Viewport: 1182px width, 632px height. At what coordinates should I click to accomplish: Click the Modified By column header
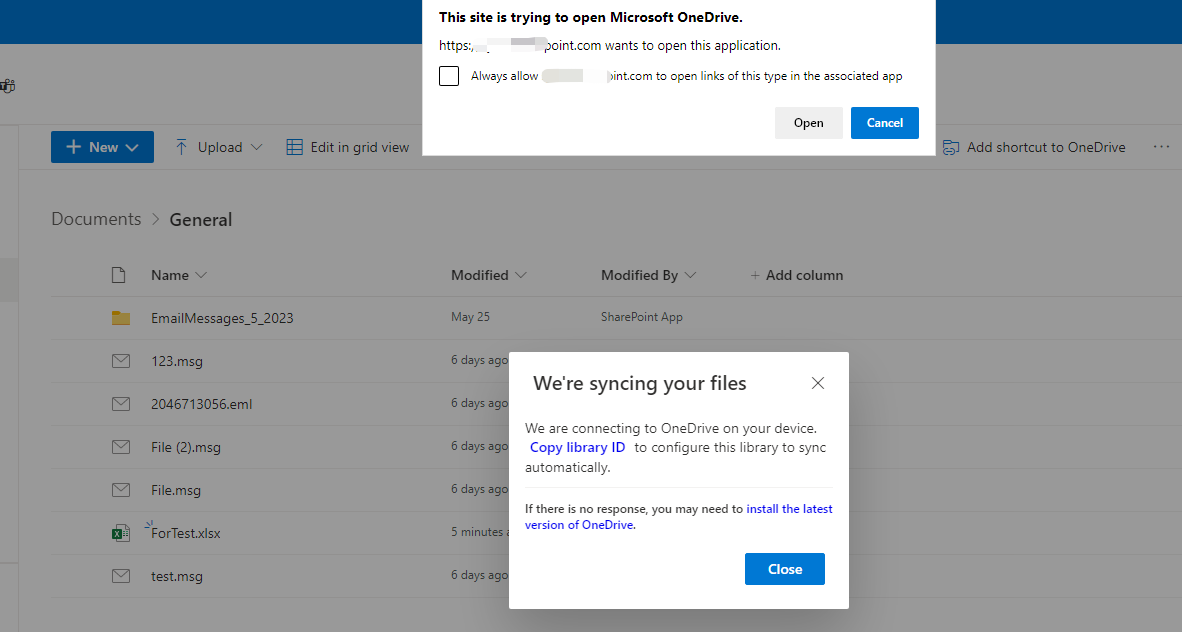(639, 275)
